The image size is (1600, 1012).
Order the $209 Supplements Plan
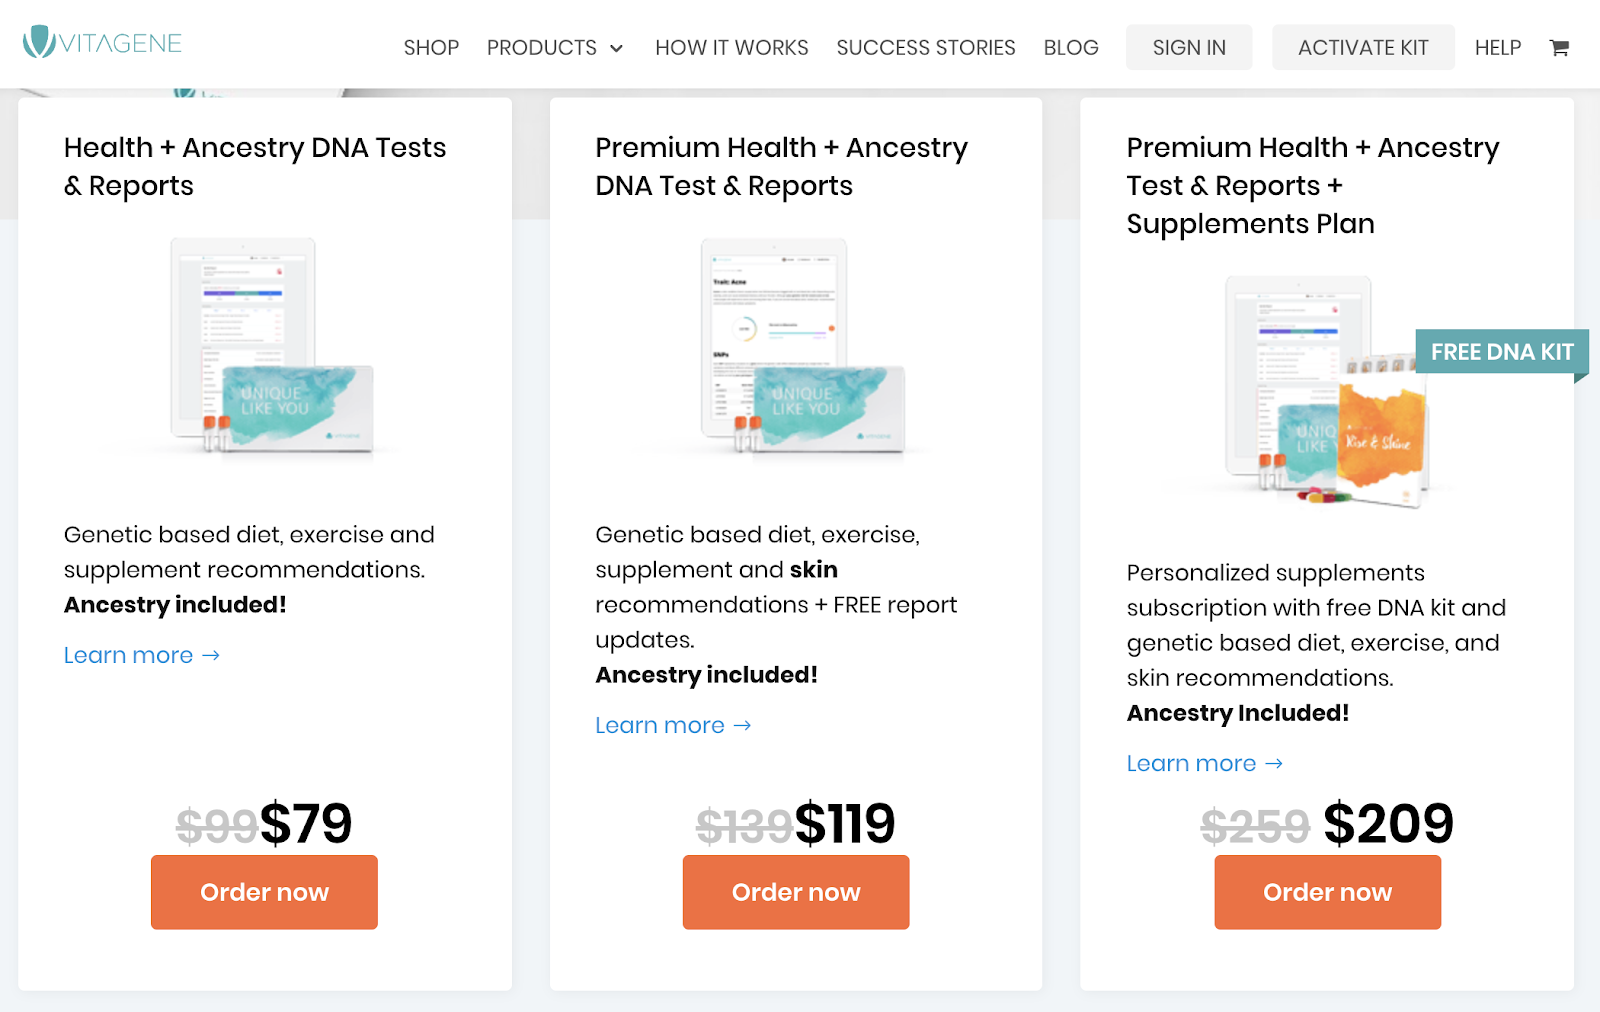1327,892
